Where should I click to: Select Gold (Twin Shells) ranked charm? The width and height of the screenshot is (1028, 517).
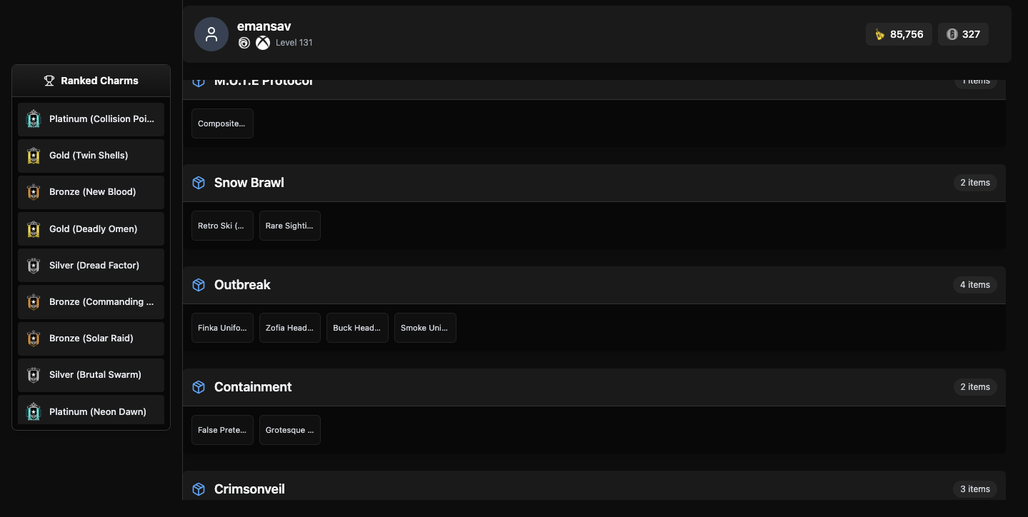(x=91, y=156)
